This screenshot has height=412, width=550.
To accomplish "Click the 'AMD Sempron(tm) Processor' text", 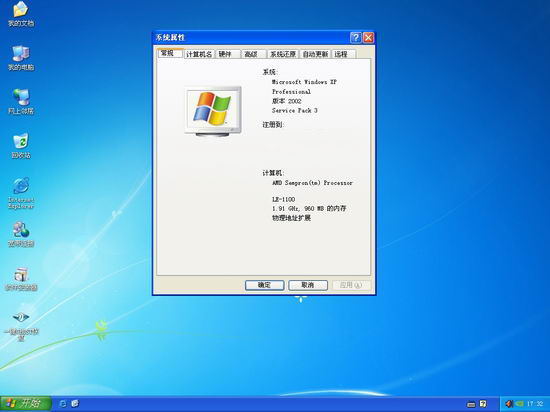I will [x=312, y=183].
